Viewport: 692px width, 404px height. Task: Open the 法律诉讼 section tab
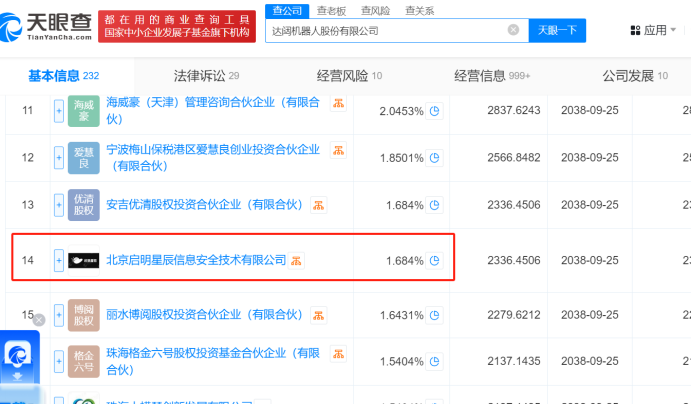pyautogui.click(x=206, y=76)
